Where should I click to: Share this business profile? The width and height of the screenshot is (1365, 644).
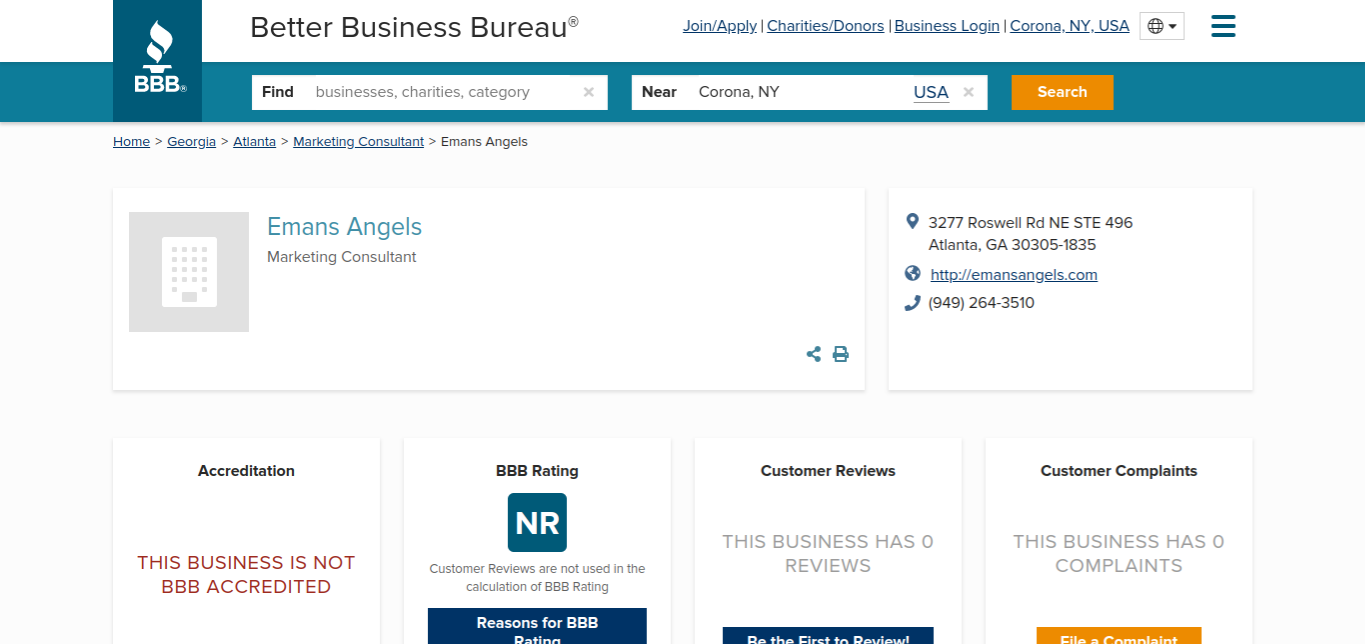click(x=814, y=354)
